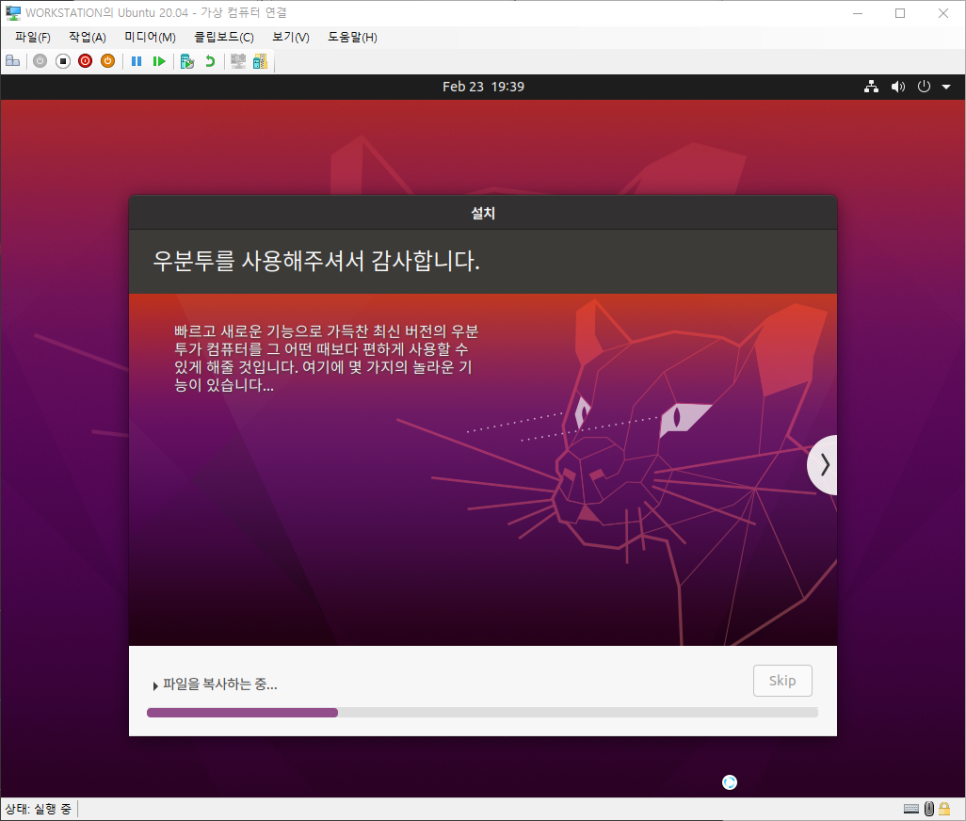Click the keyboard icon in the status bar

tap(911, 809)
